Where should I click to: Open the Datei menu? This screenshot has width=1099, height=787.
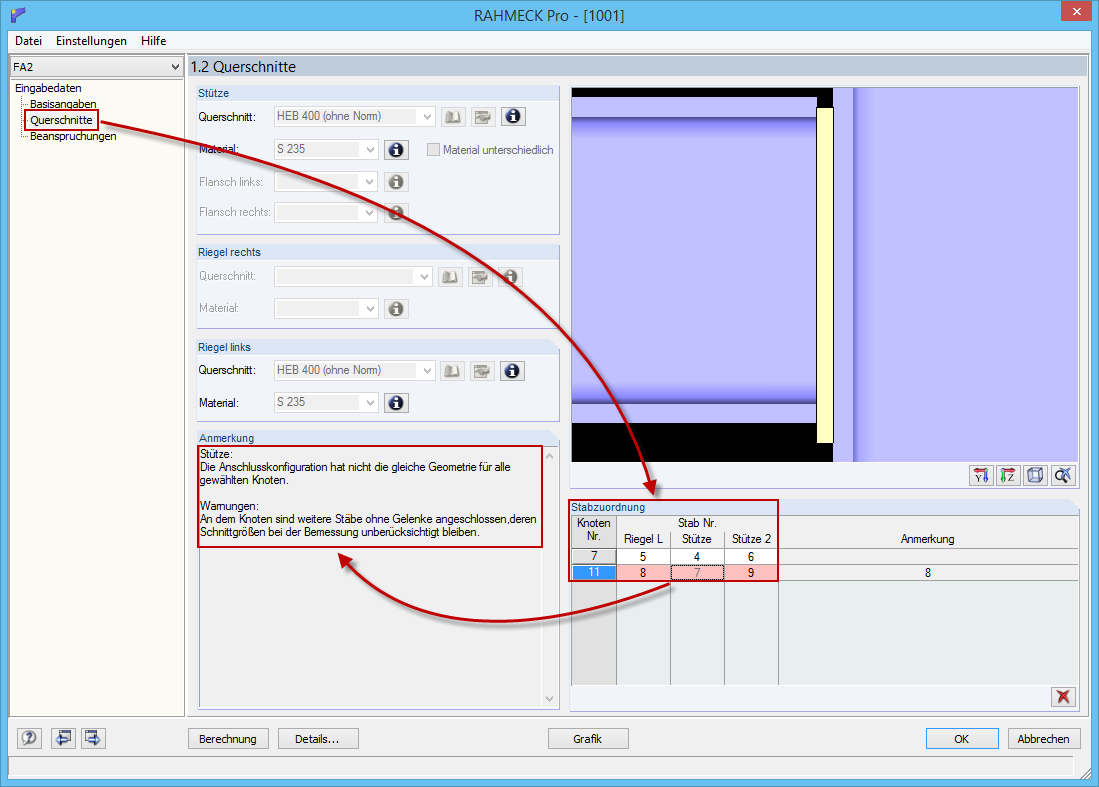click(27, 41)
